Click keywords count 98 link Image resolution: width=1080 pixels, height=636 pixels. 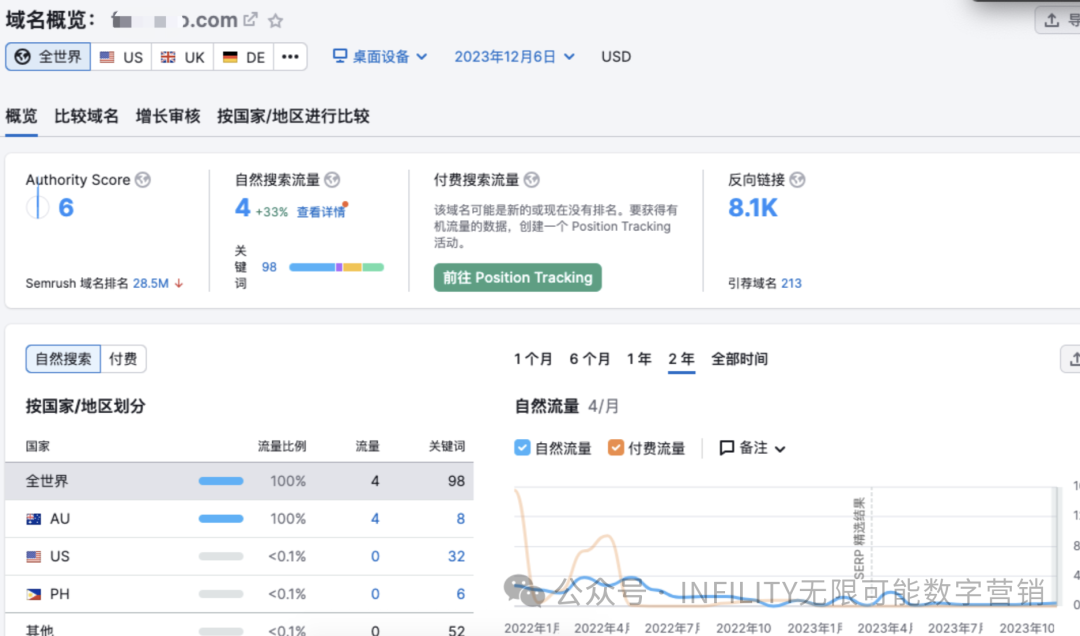tap(269, 267)
